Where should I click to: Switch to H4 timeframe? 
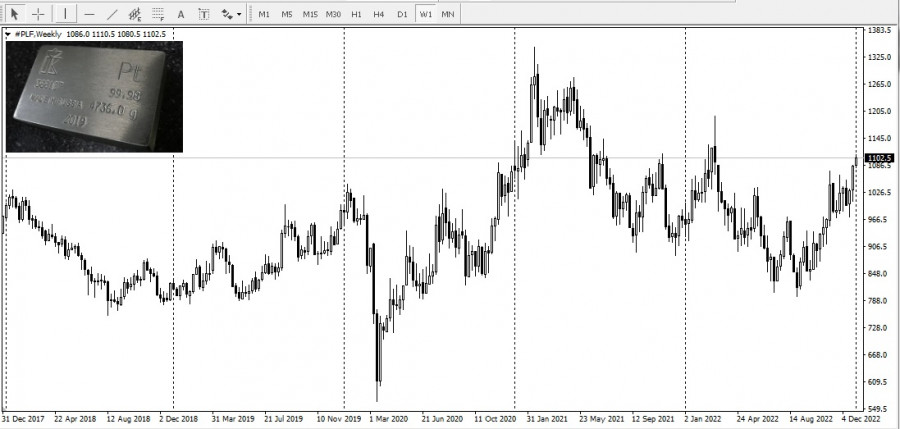coord(379,14)
